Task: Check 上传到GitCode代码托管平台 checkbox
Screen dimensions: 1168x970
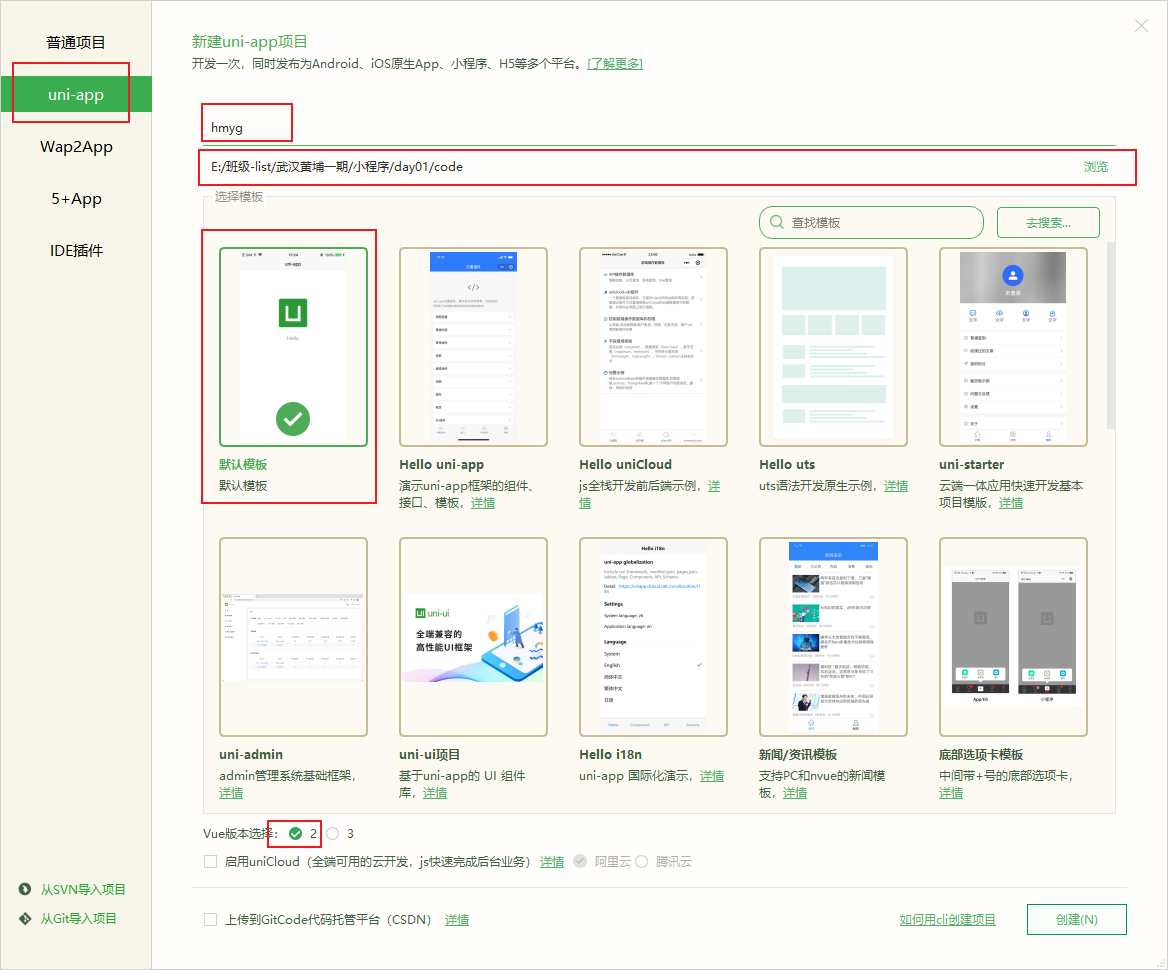Action: [x=210, y=919]
